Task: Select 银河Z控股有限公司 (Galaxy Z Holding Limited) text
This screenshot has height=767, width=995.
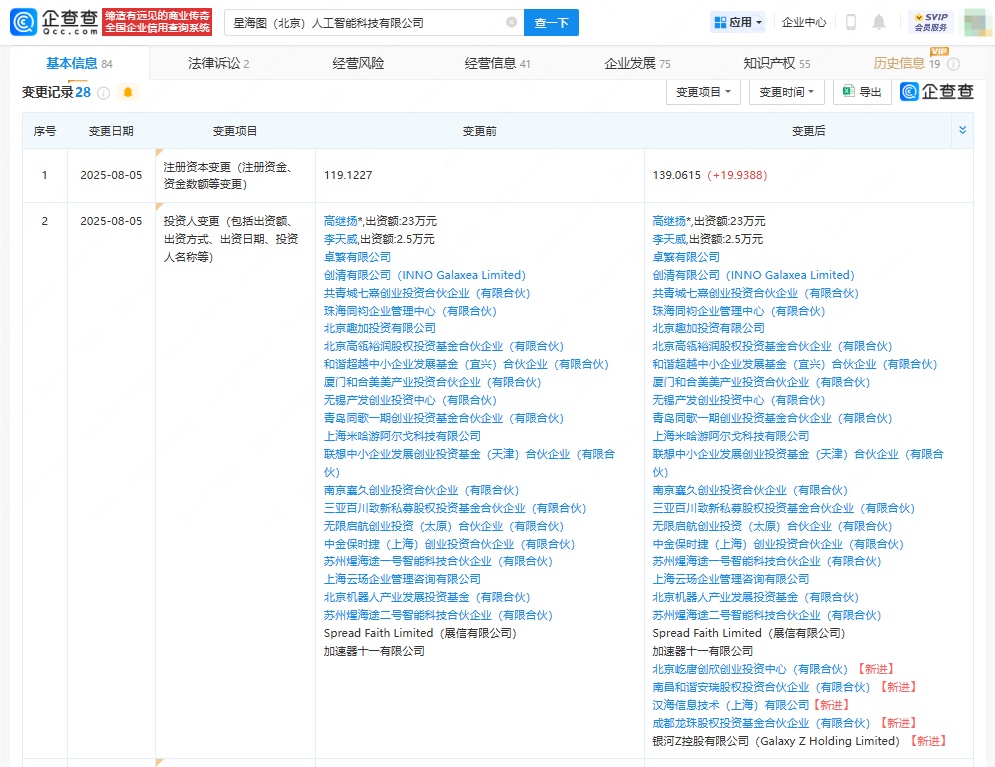Action: tap(776, 741)
